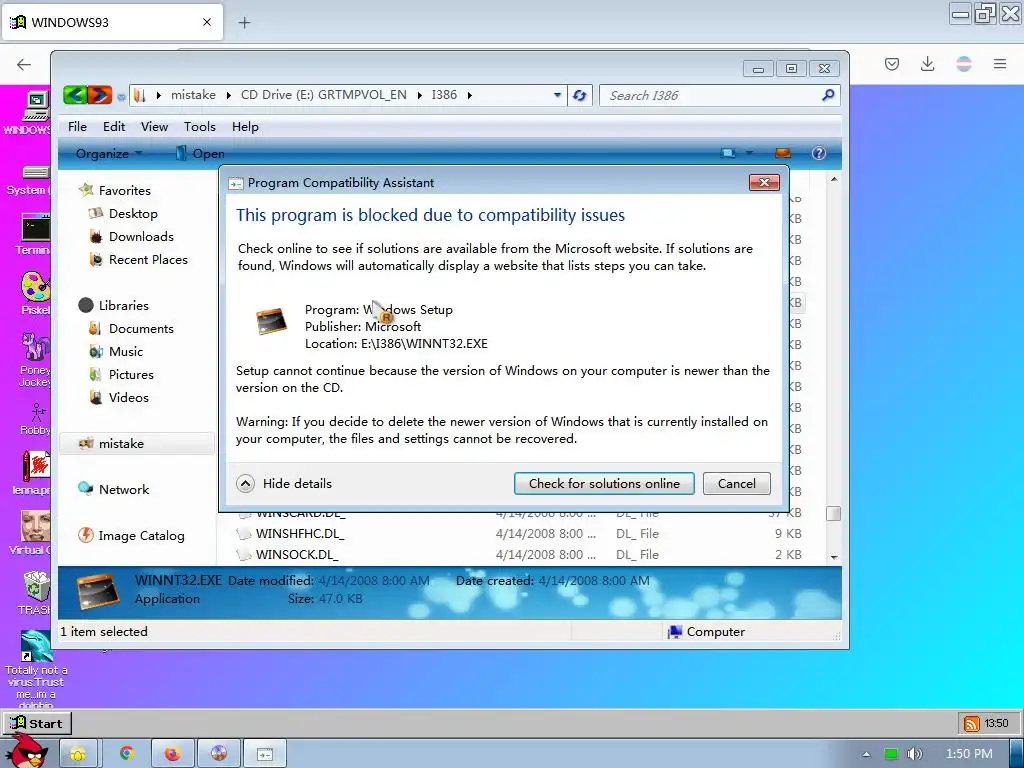Expand the arrow after 'mistake' in breadcrumb
Image resolution: width=1024 pixels, height=768 pixels.
tap(228, 95)
